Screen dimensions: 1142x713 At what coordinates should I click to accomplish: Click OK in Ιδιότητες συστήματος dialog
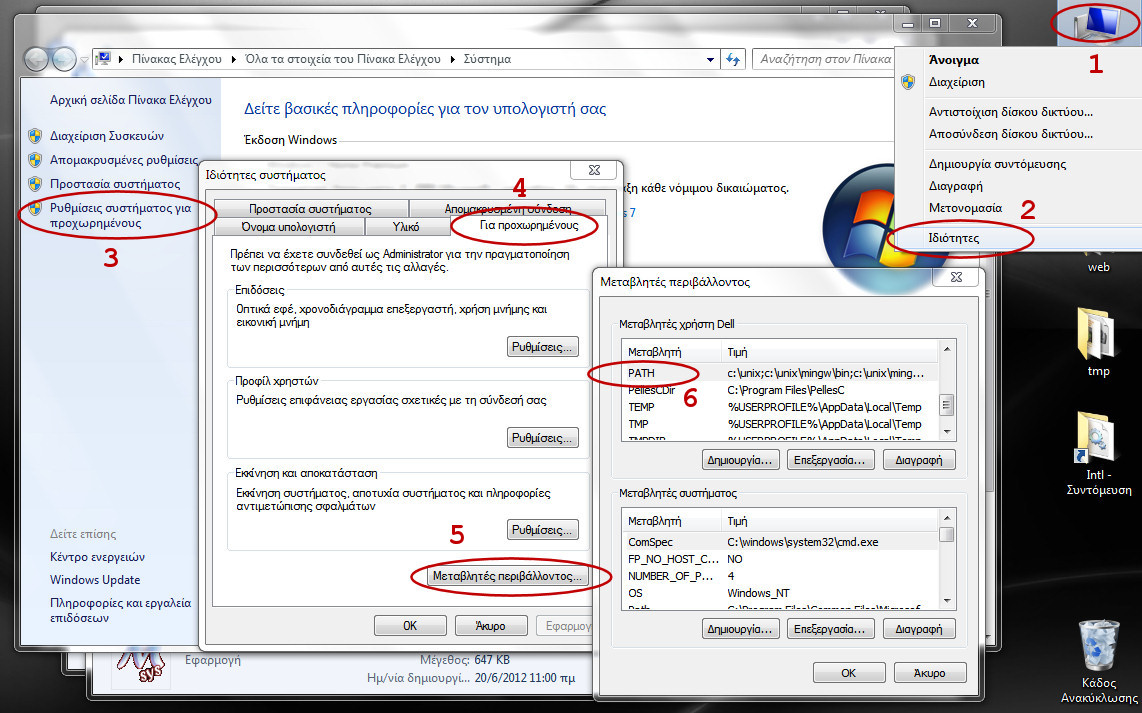pos(410,626)
